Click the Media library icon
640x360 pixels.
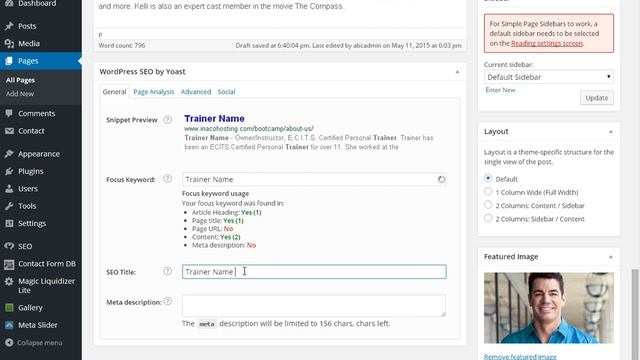click(x=9, y=43)
